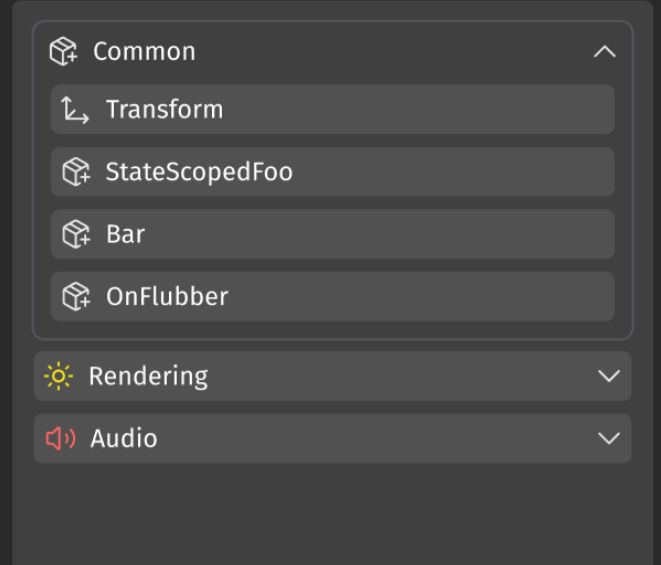Image resolution: width=661 pixels, height=565 pixels.
Task: Expand the Rendering section chevron
Action: (608, 376)
